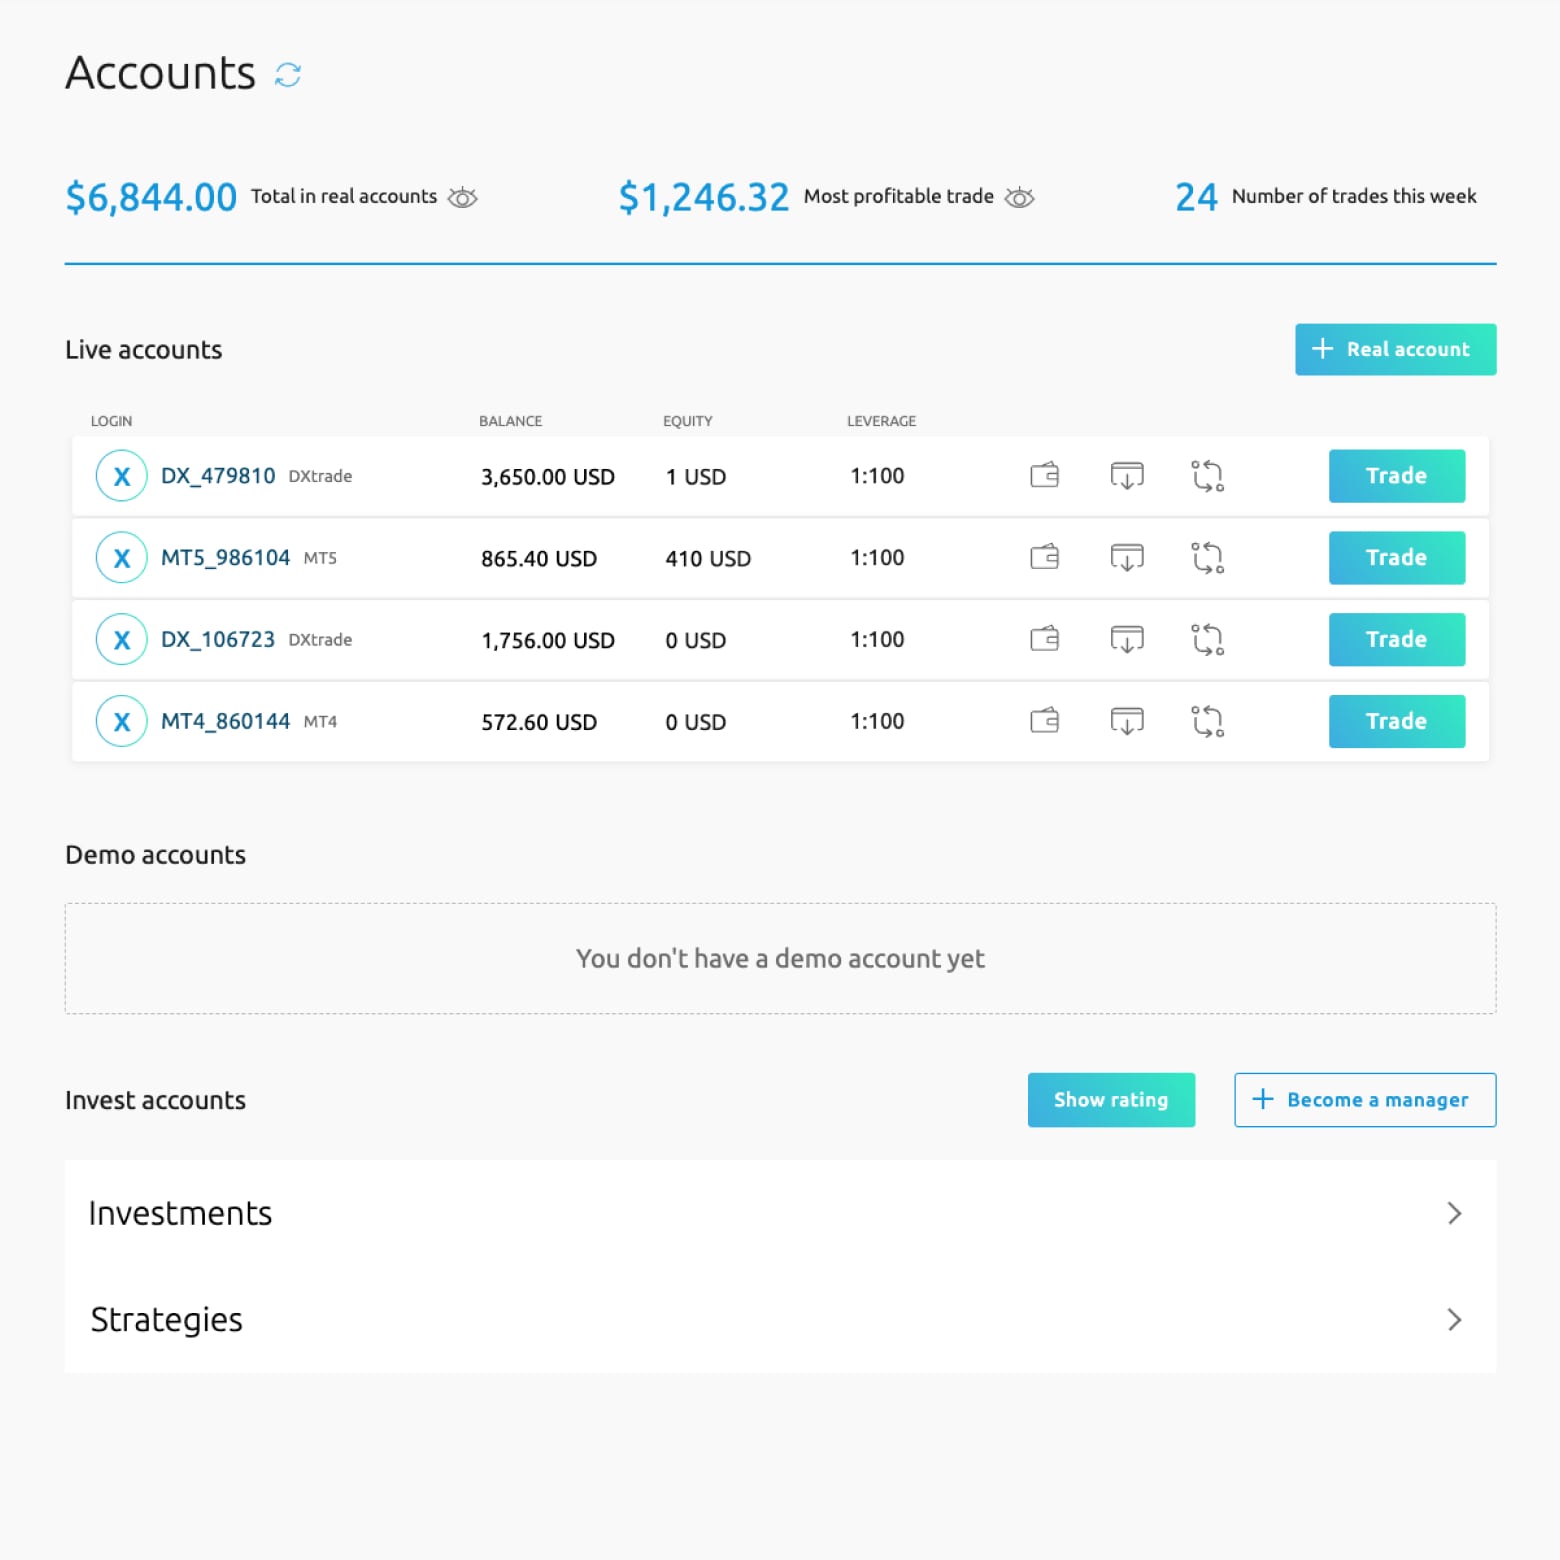Add a new Real account
This screenshot has width=1560, height=1560.
point(1395,349)
